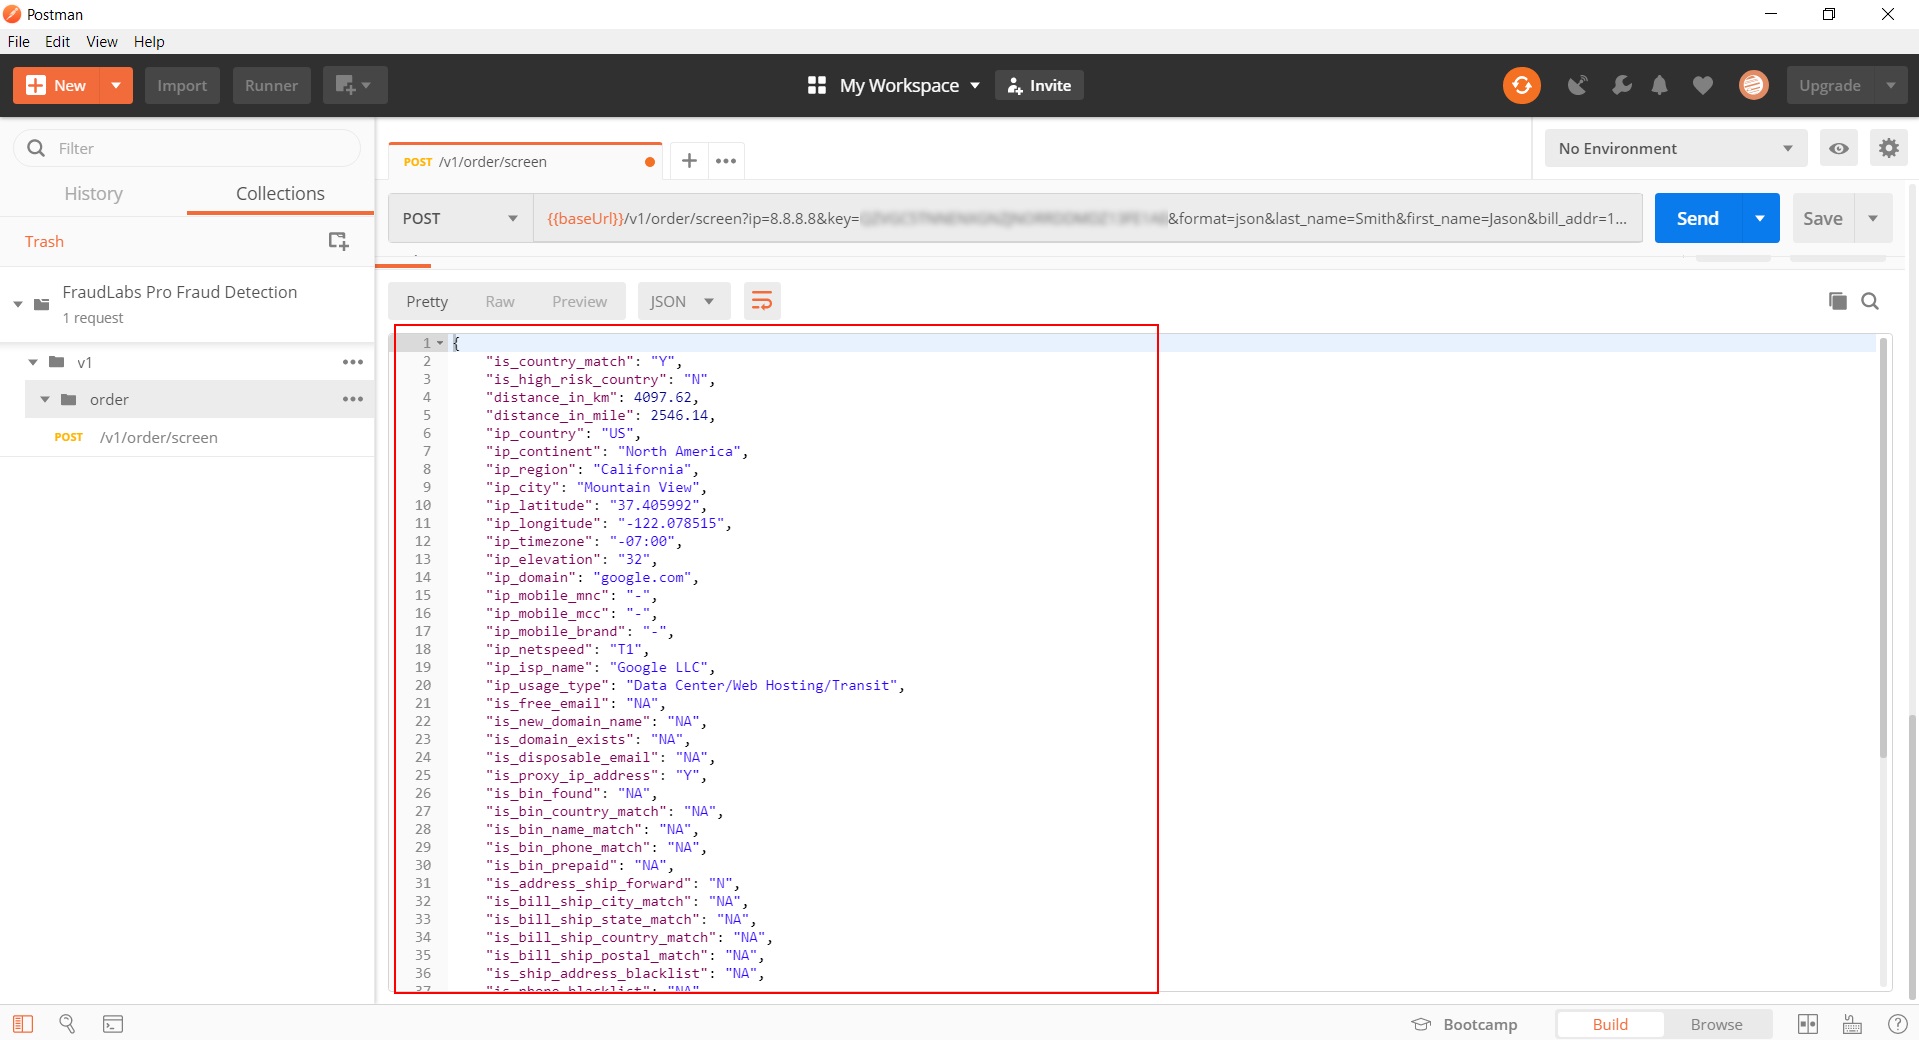
Task: Switch to Browse mode
Action: click(x=1716, y=1024)
